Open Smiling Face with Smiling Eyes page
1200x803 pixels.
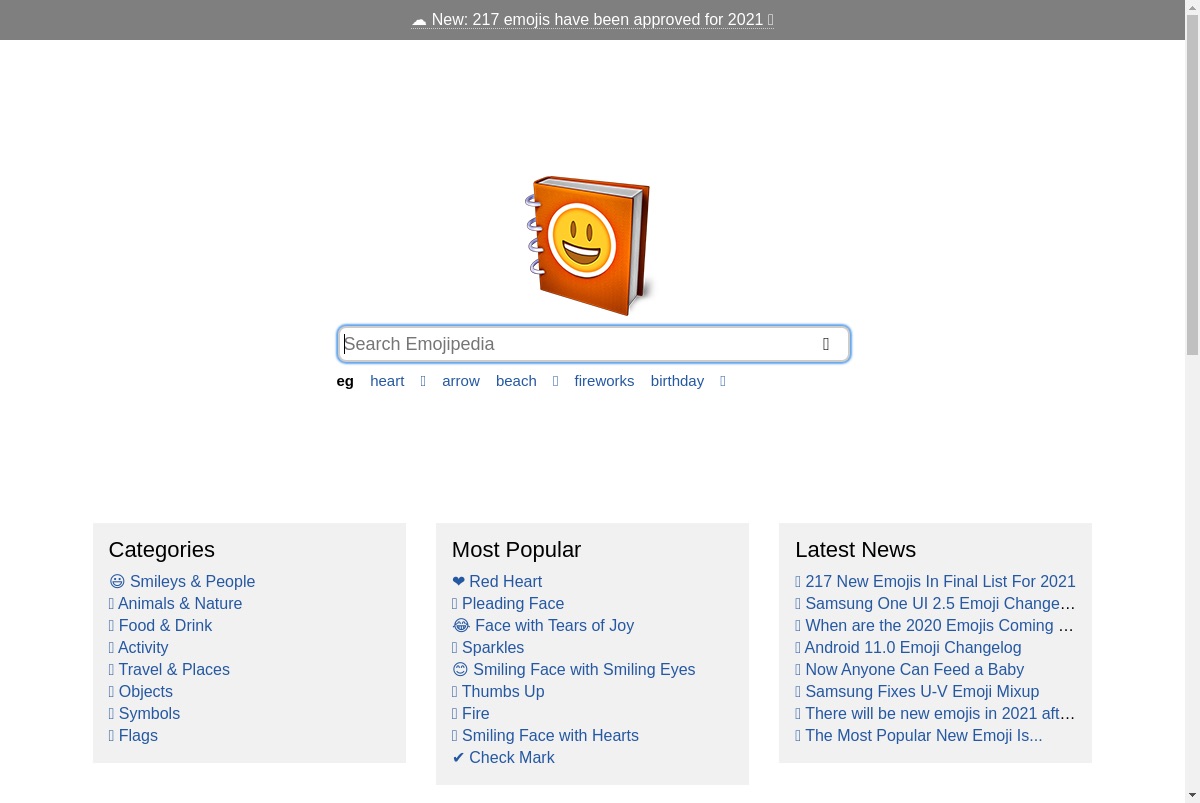coord(574,670)
